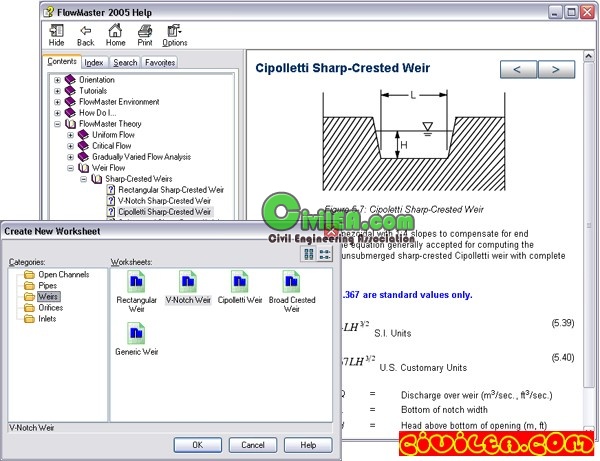Expand the Orientation tree node

57,80
